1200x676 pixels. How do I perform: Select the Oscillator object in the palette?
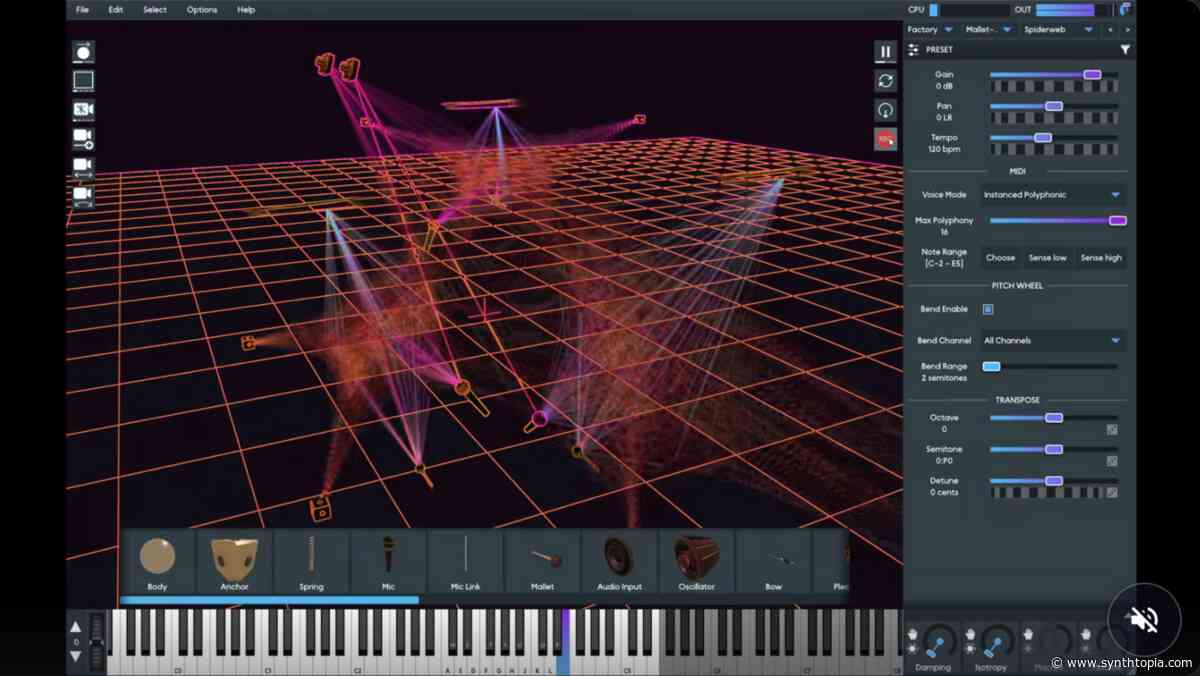tap(696, 562)
